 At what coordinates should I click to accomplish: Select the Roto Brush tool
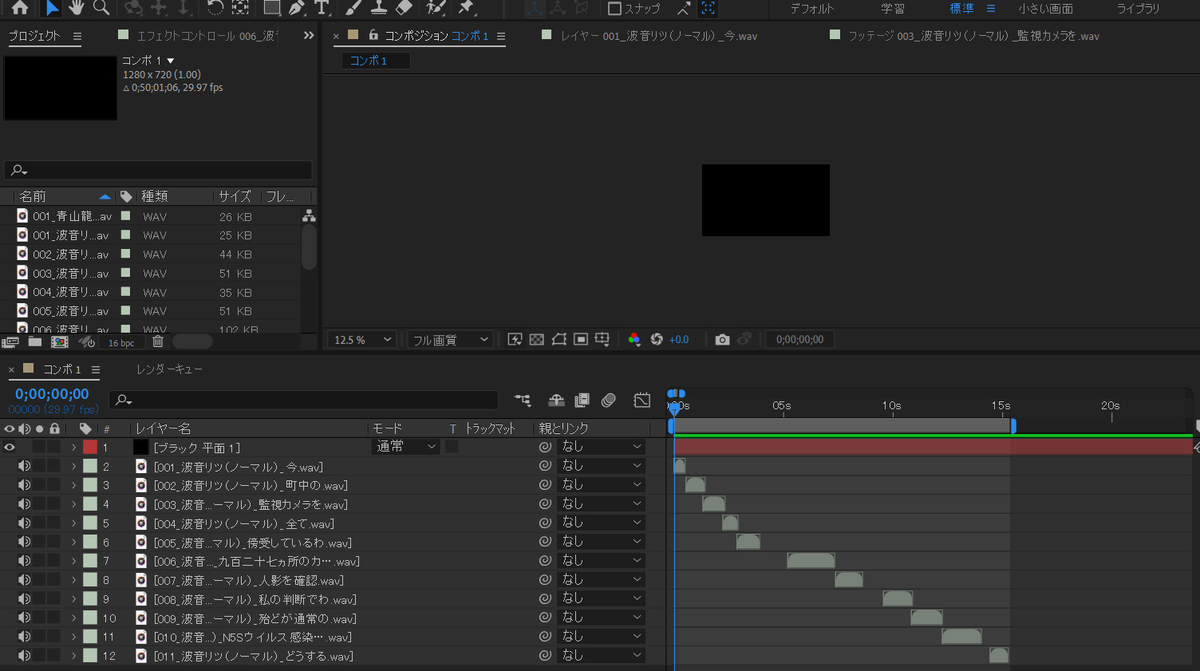pos(435,8)
